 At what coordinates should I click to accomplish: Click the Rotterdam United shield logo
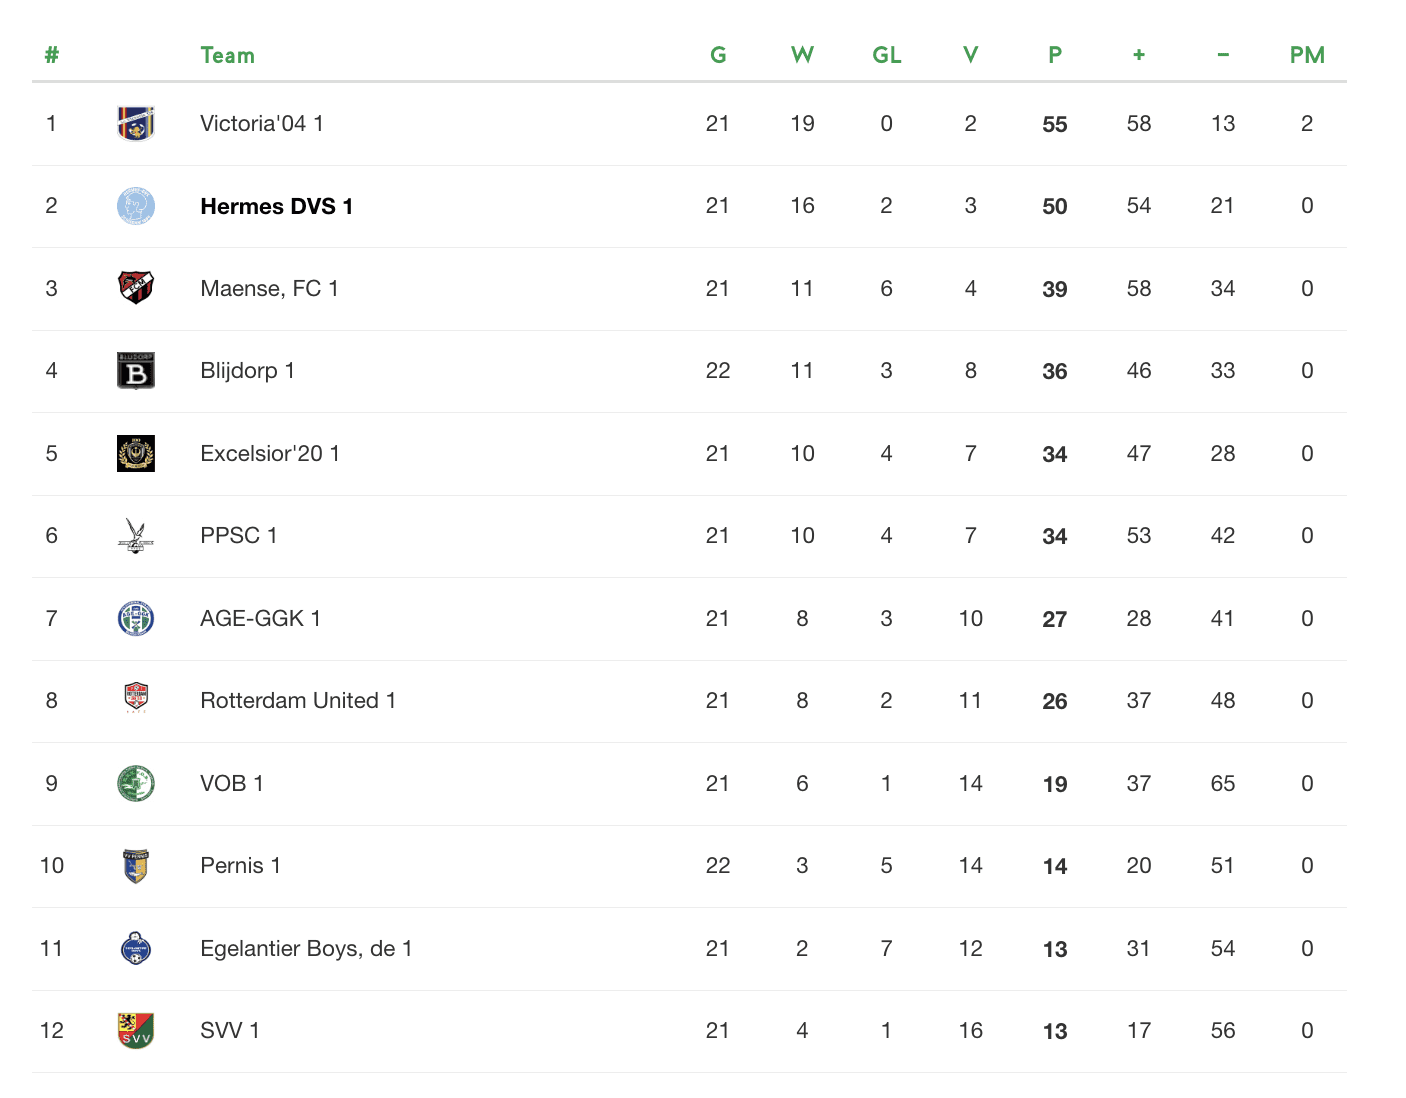click(136, 698)
